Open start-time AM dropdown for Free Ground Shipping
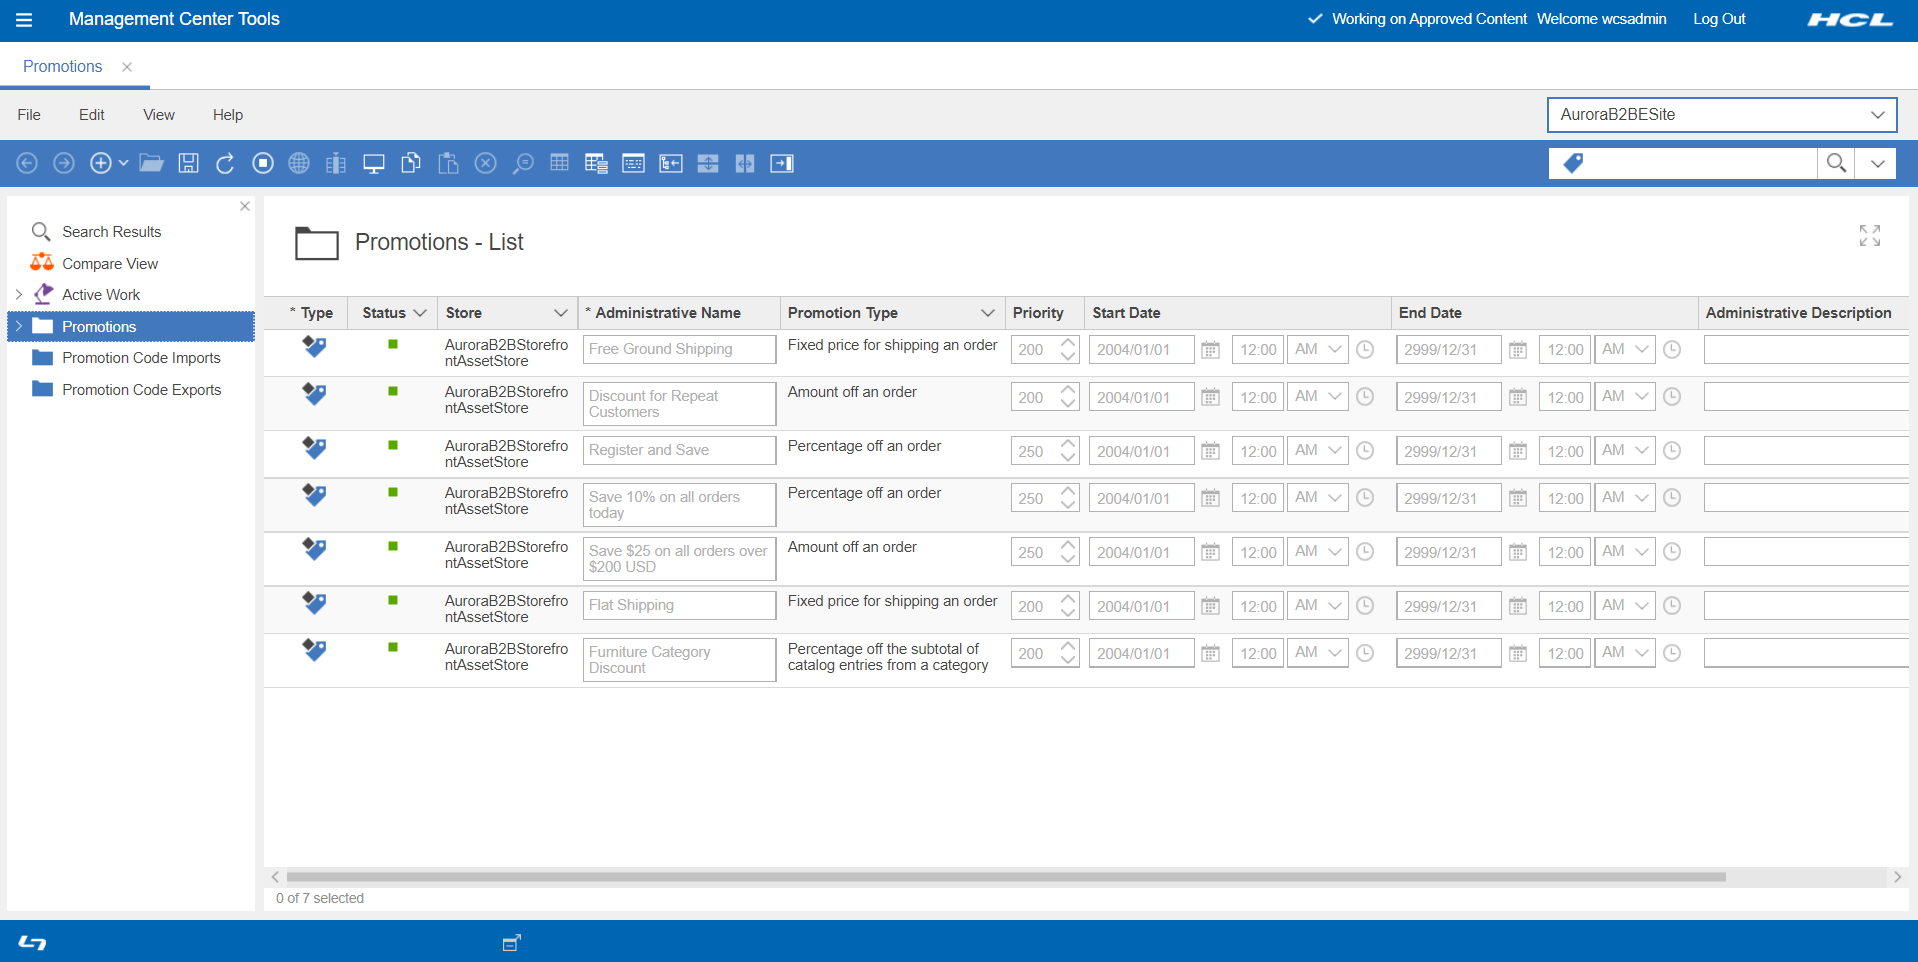This screenshot has width=1918, height=962. [x=1318, y=350]
